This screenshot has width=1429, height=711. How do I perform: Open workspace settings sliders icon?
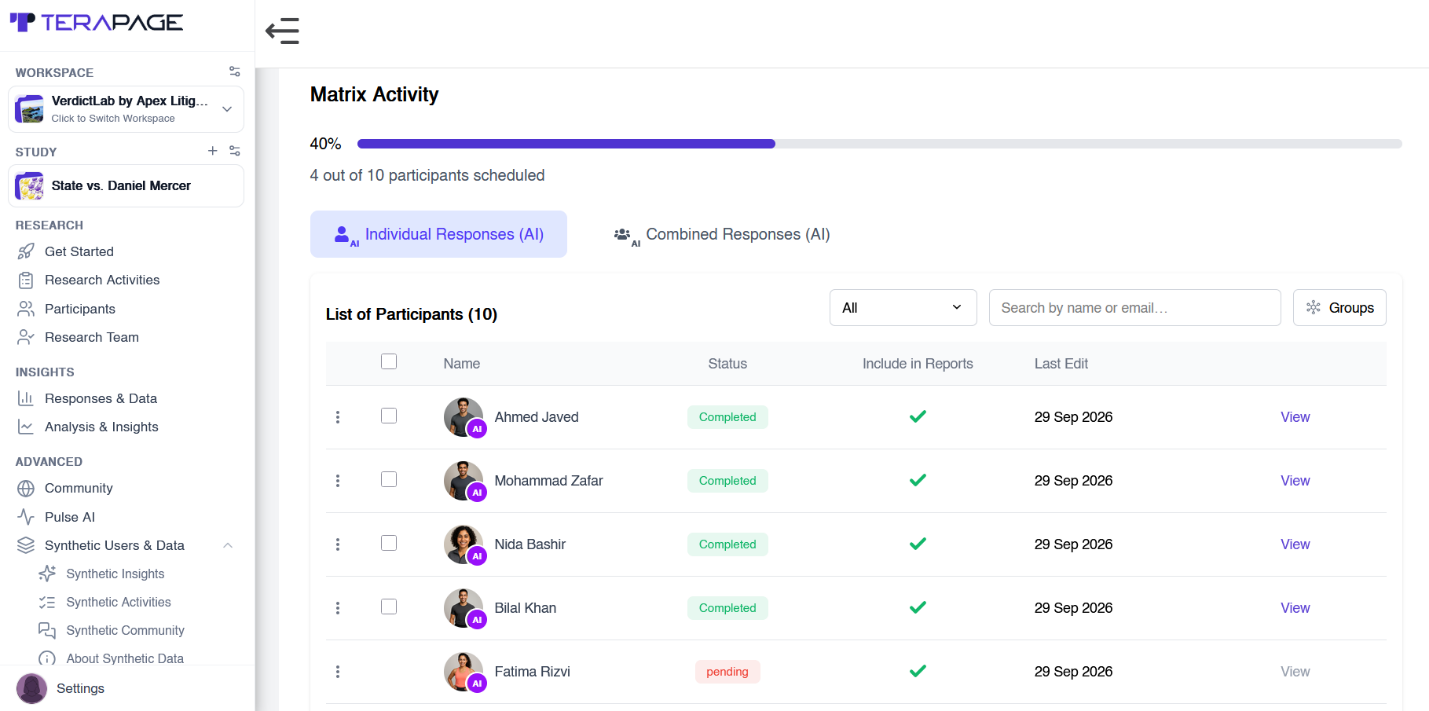point(234,72)
